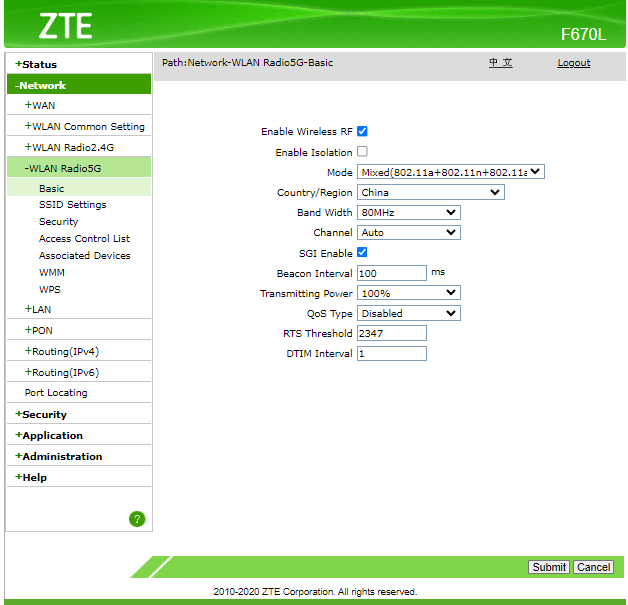Click the Beacon Interval input field
Viewport: 628px width, 605px height.
391,273
